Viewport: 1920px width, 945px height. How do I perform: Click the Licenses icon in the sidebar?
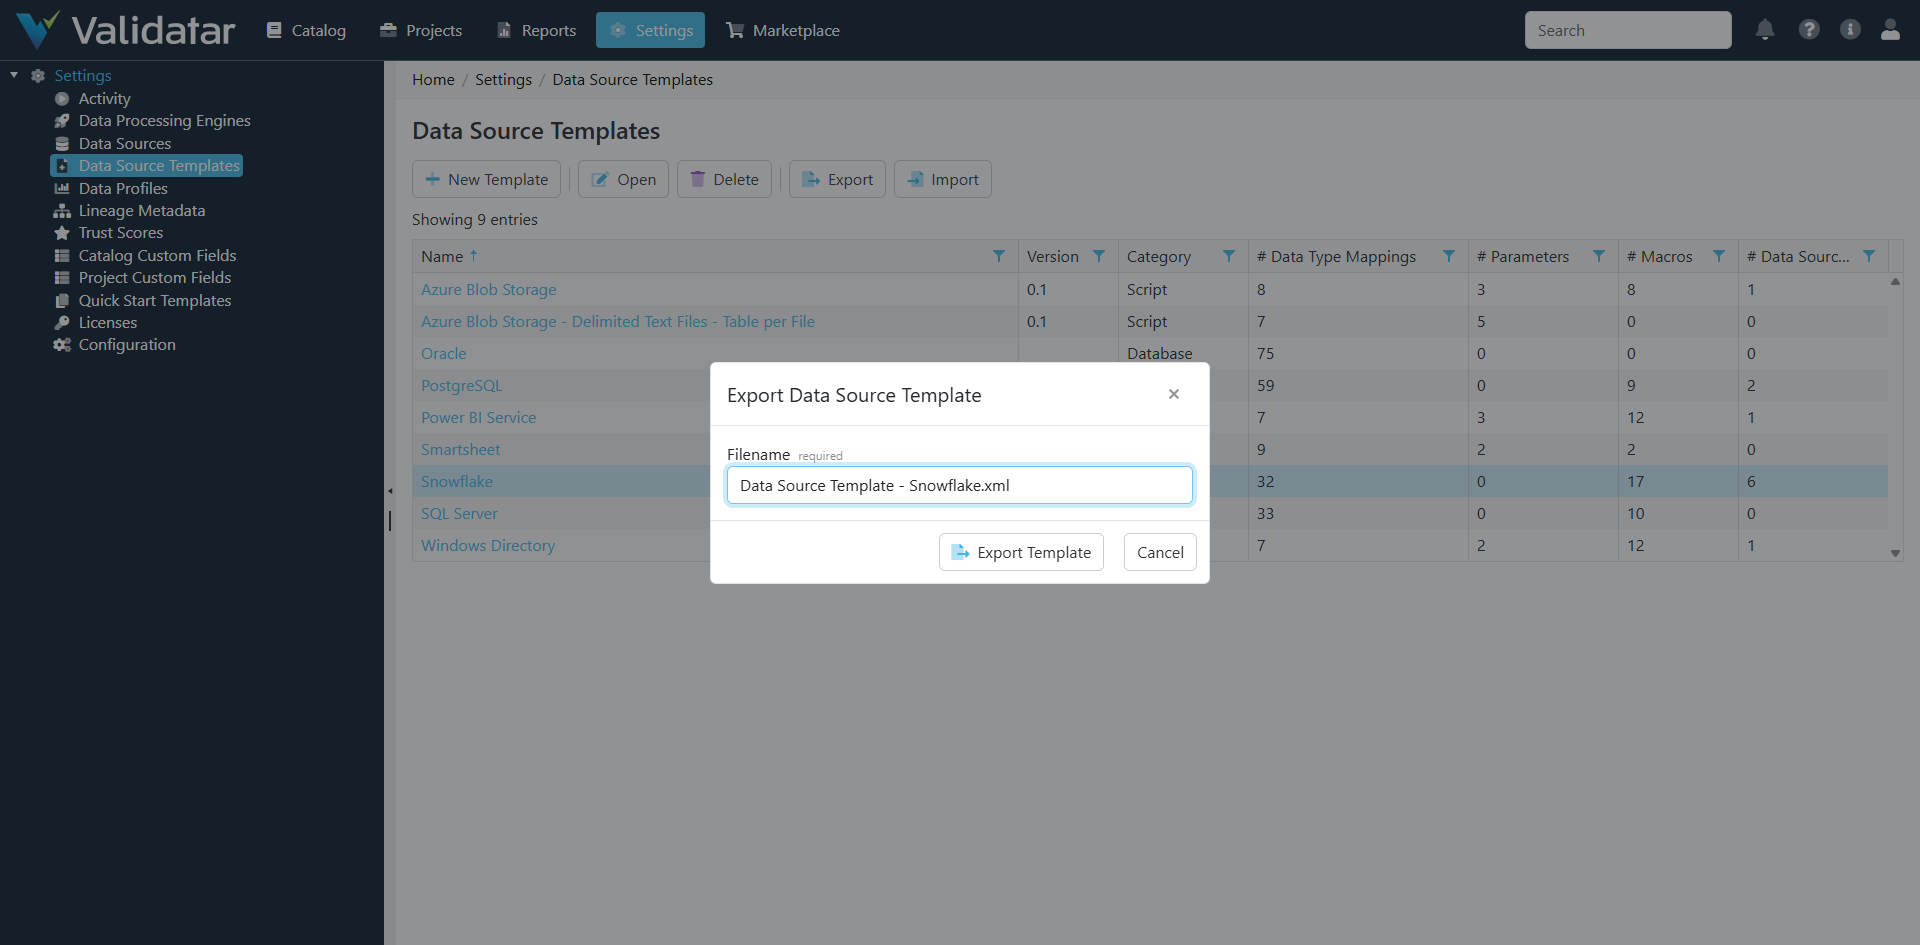62,322
